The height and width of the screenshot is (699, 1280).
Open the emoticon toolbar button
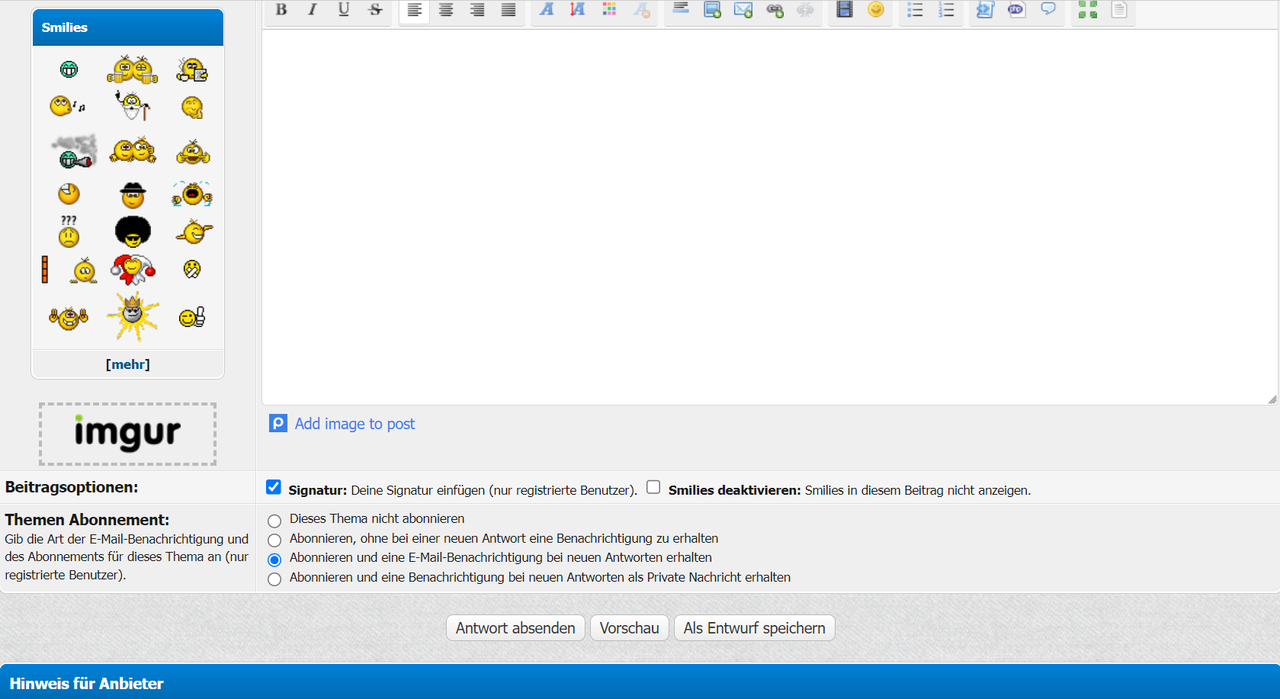tap(876, 10)
